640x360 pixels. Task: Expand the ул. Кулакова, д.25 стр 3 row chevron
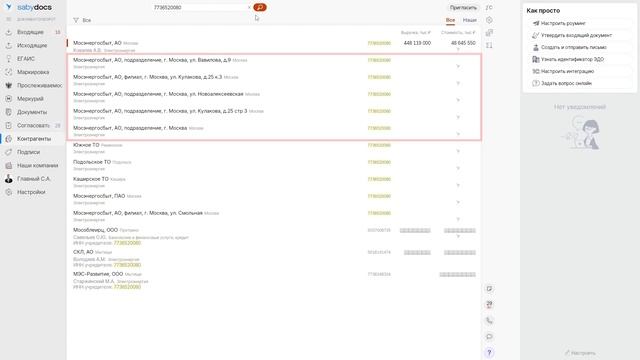(x=458, y=117)
